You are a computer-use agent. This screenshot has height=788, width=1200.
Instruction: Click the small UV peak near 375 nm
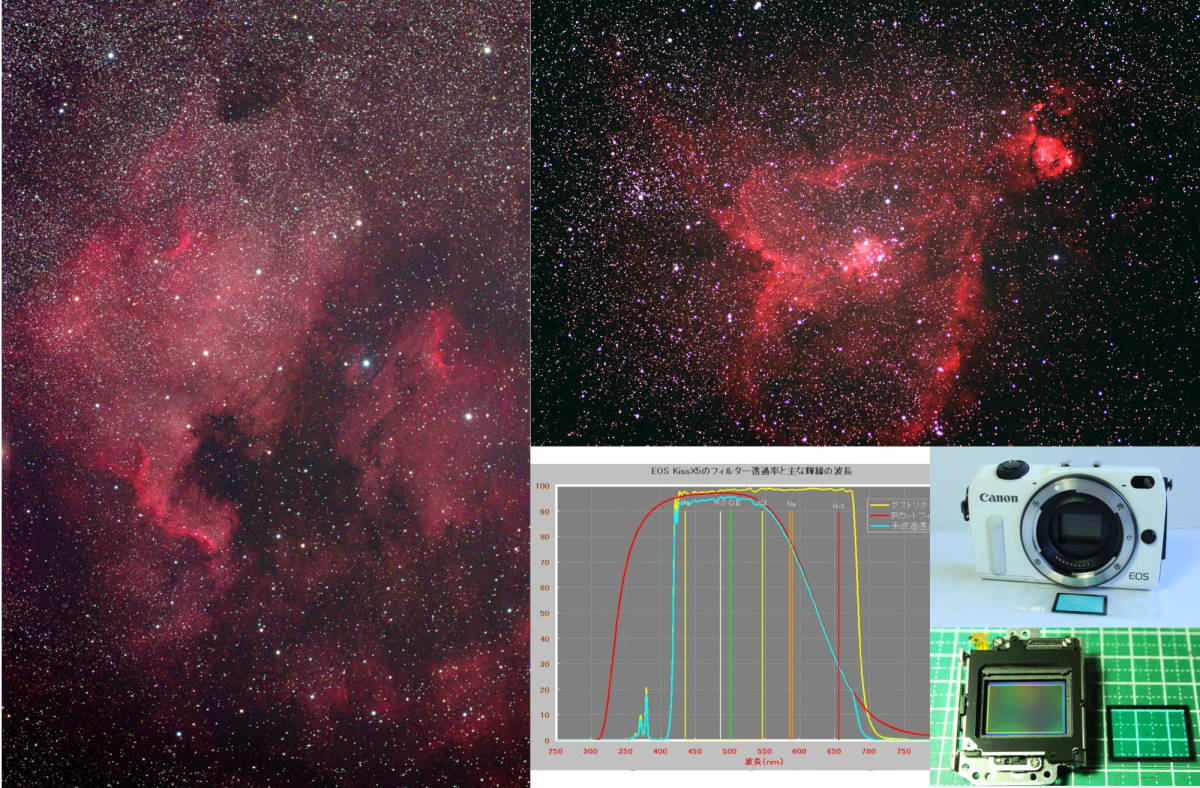click(x=646, y=705)
